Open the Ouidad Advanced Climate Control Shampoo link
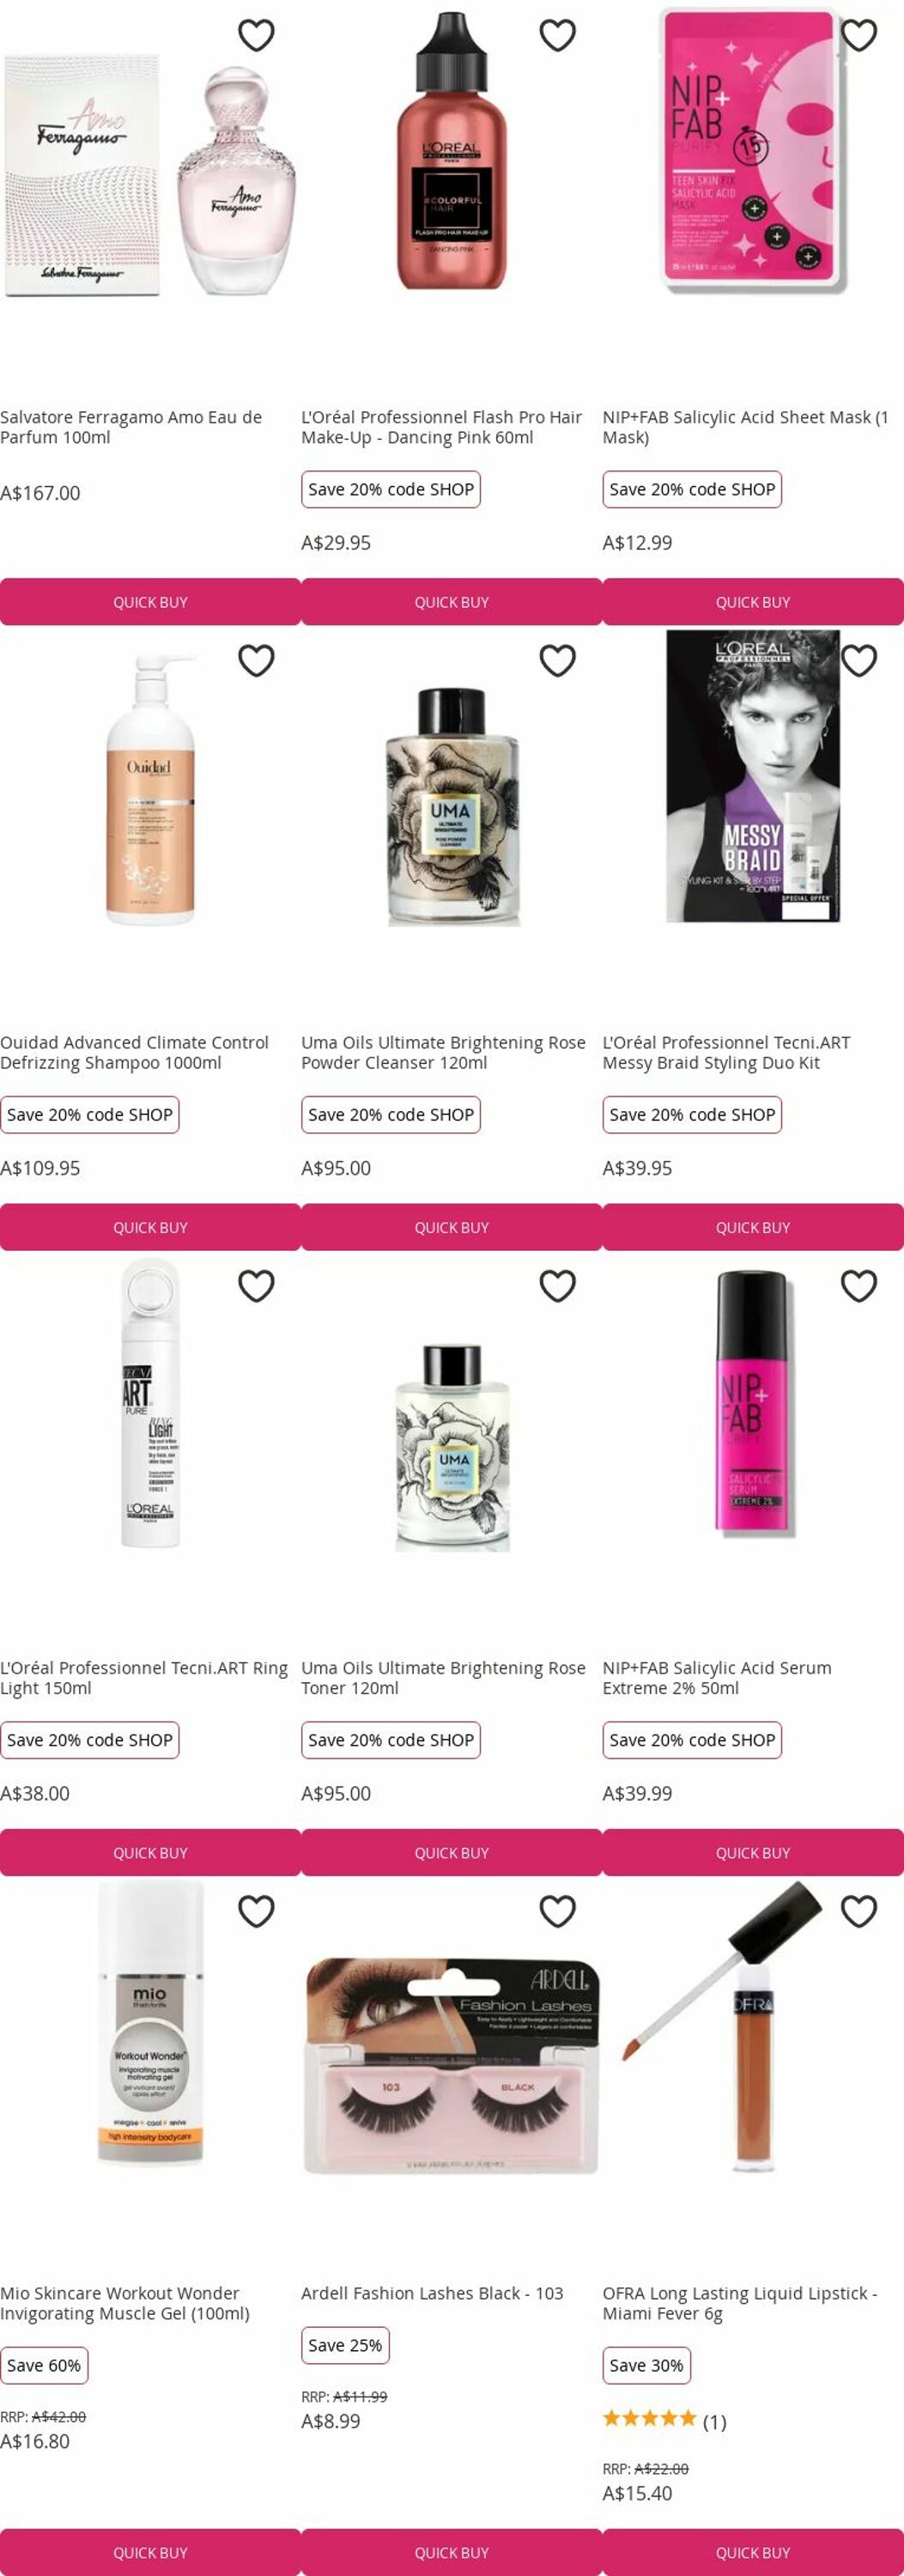The width and height of the screenshot is (904, 2576). click(x=135, y=1052)
